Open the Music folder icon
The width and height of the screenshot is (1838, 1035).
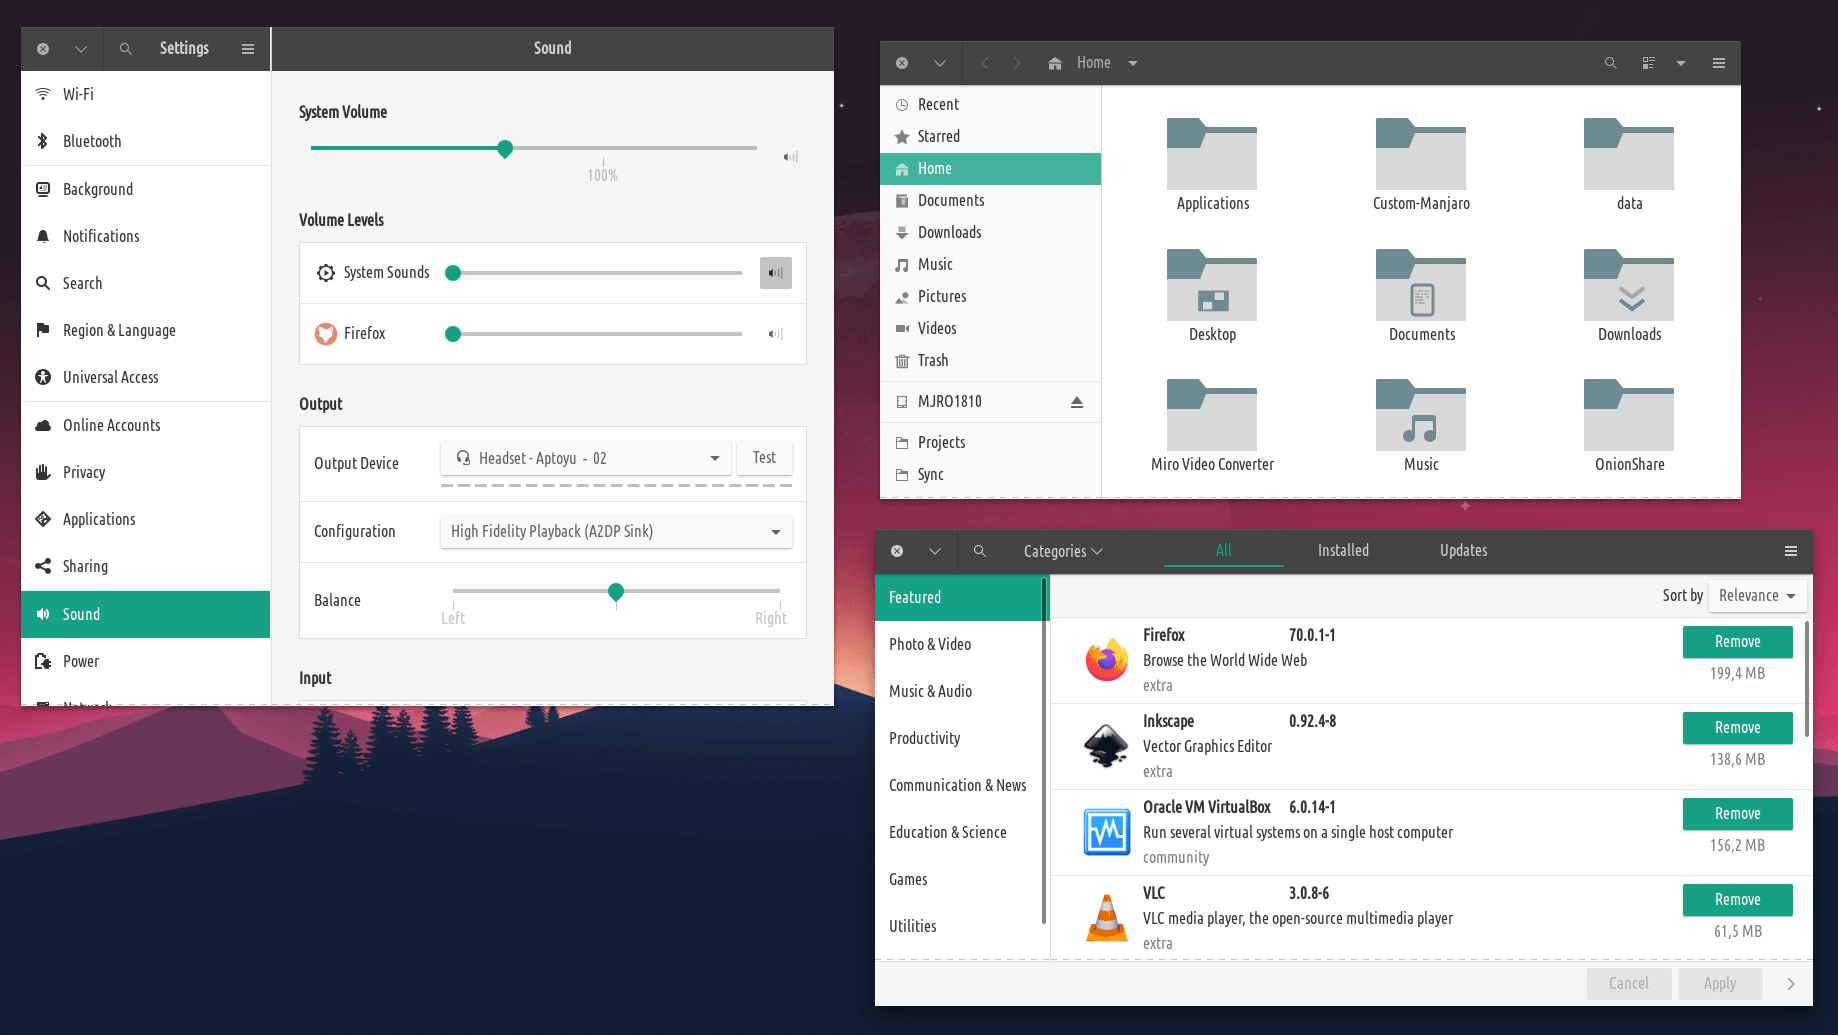pos(1420,416)
